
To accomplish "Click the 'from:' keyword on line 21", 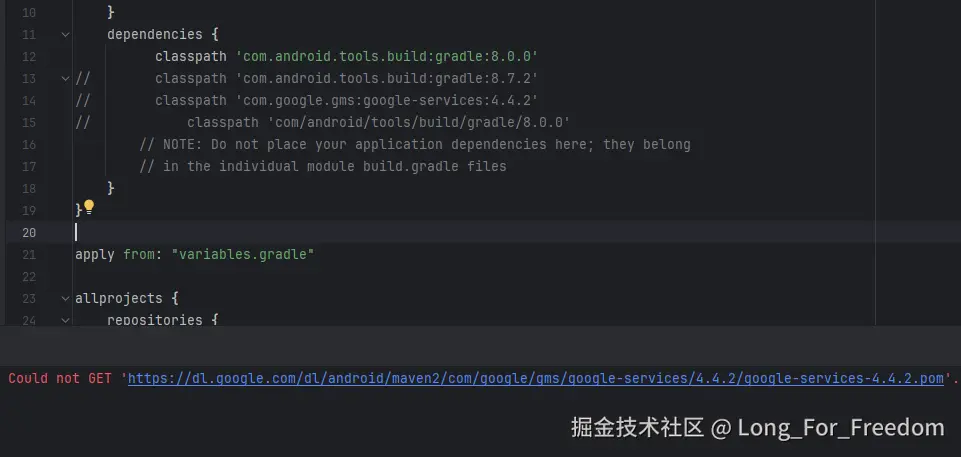I will click(143, 254).
